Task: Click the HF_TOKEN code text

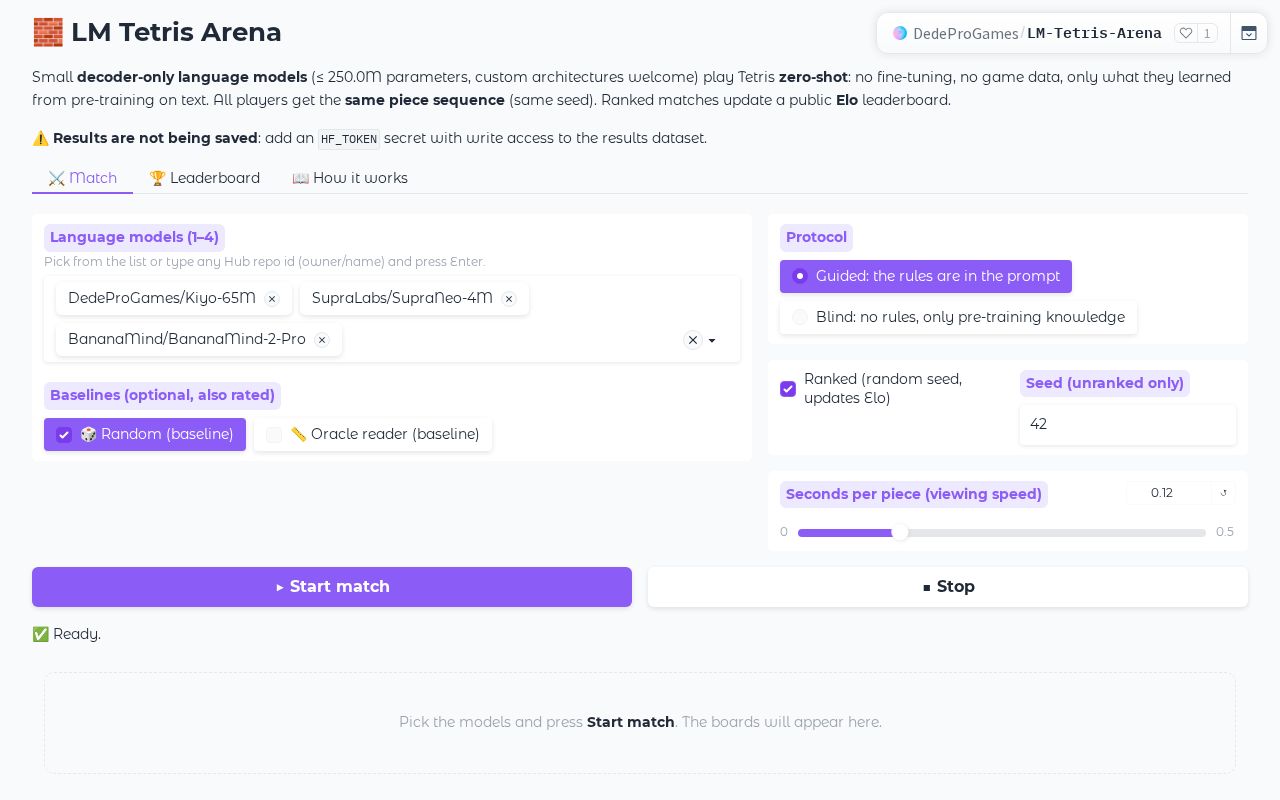Action: point(349,139)
